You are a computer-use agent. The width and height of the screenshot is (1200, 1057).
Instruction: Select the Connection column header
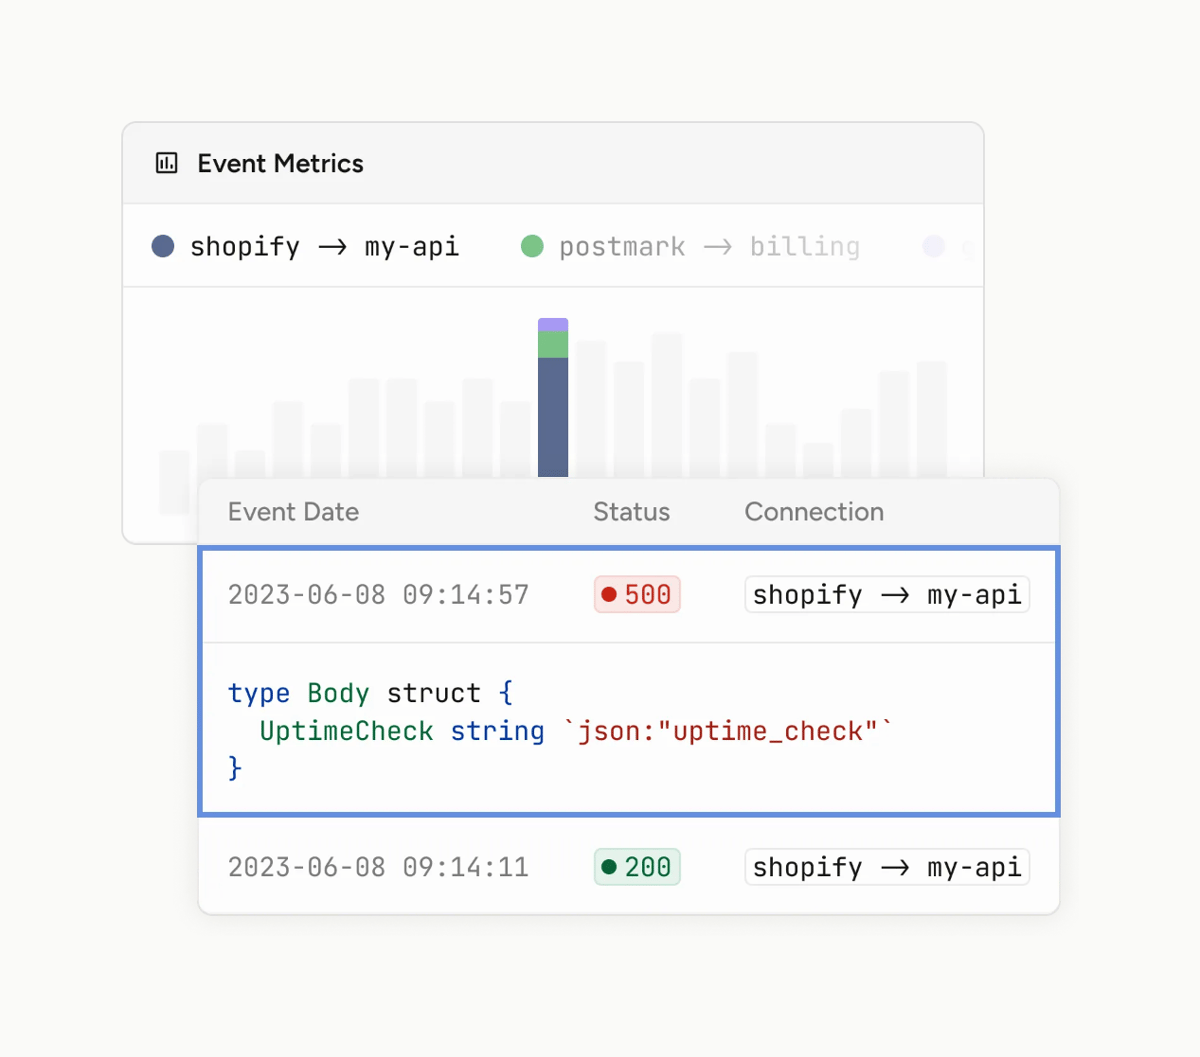click(x=813, y=511)
